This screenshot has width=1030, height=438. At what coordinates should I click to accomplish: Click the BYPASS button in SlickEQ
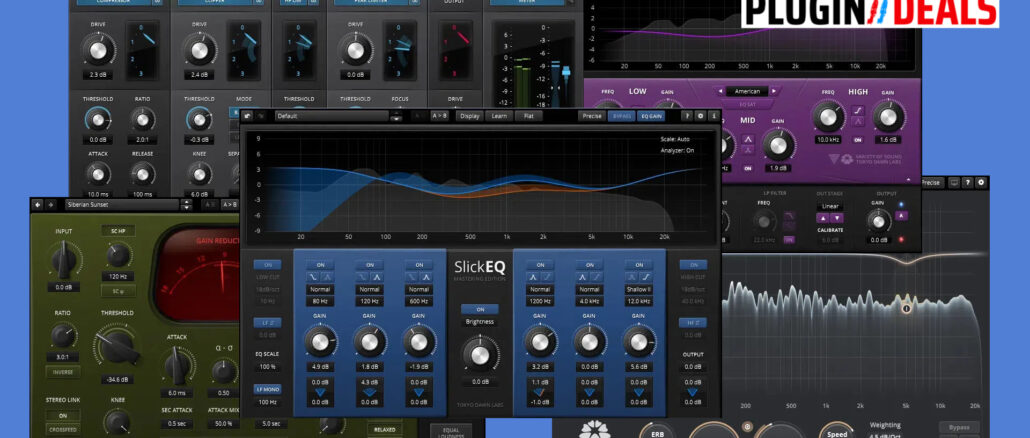(x=621, y=116)
